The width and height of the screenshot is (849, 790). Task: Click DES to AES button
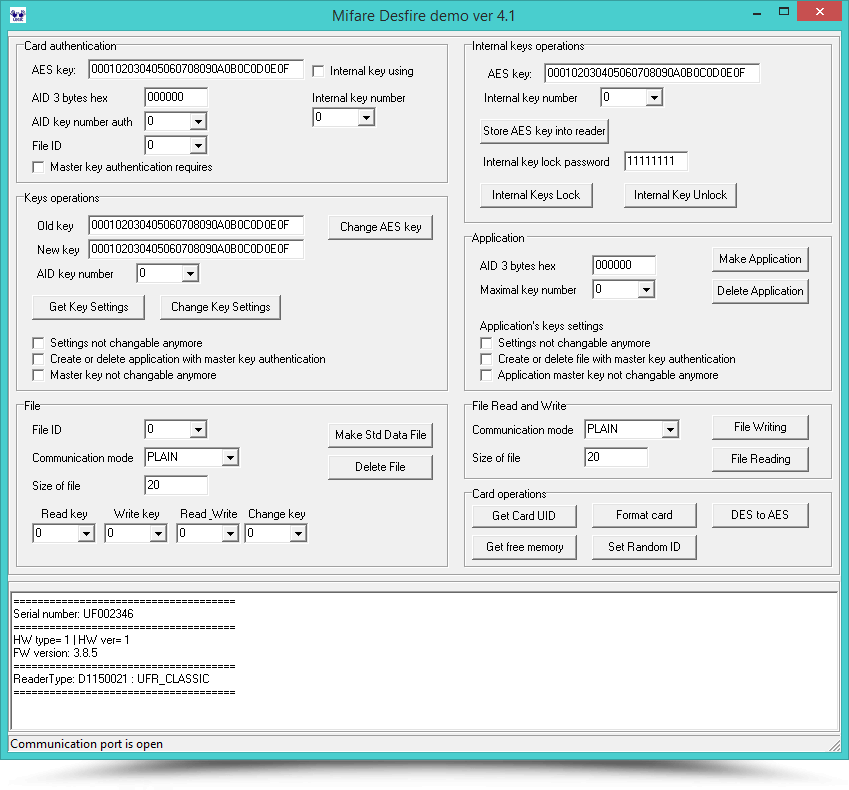point(760,515)
